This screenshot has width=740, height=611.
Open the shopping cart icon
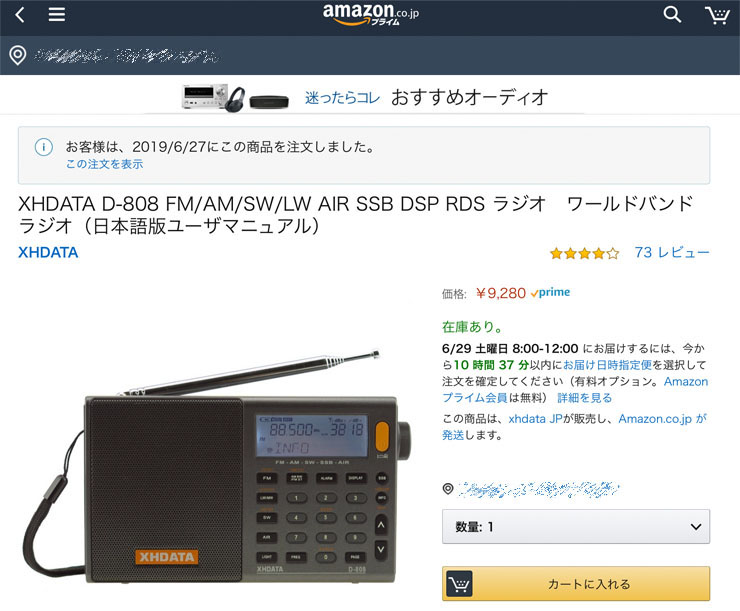click(717, 15)
